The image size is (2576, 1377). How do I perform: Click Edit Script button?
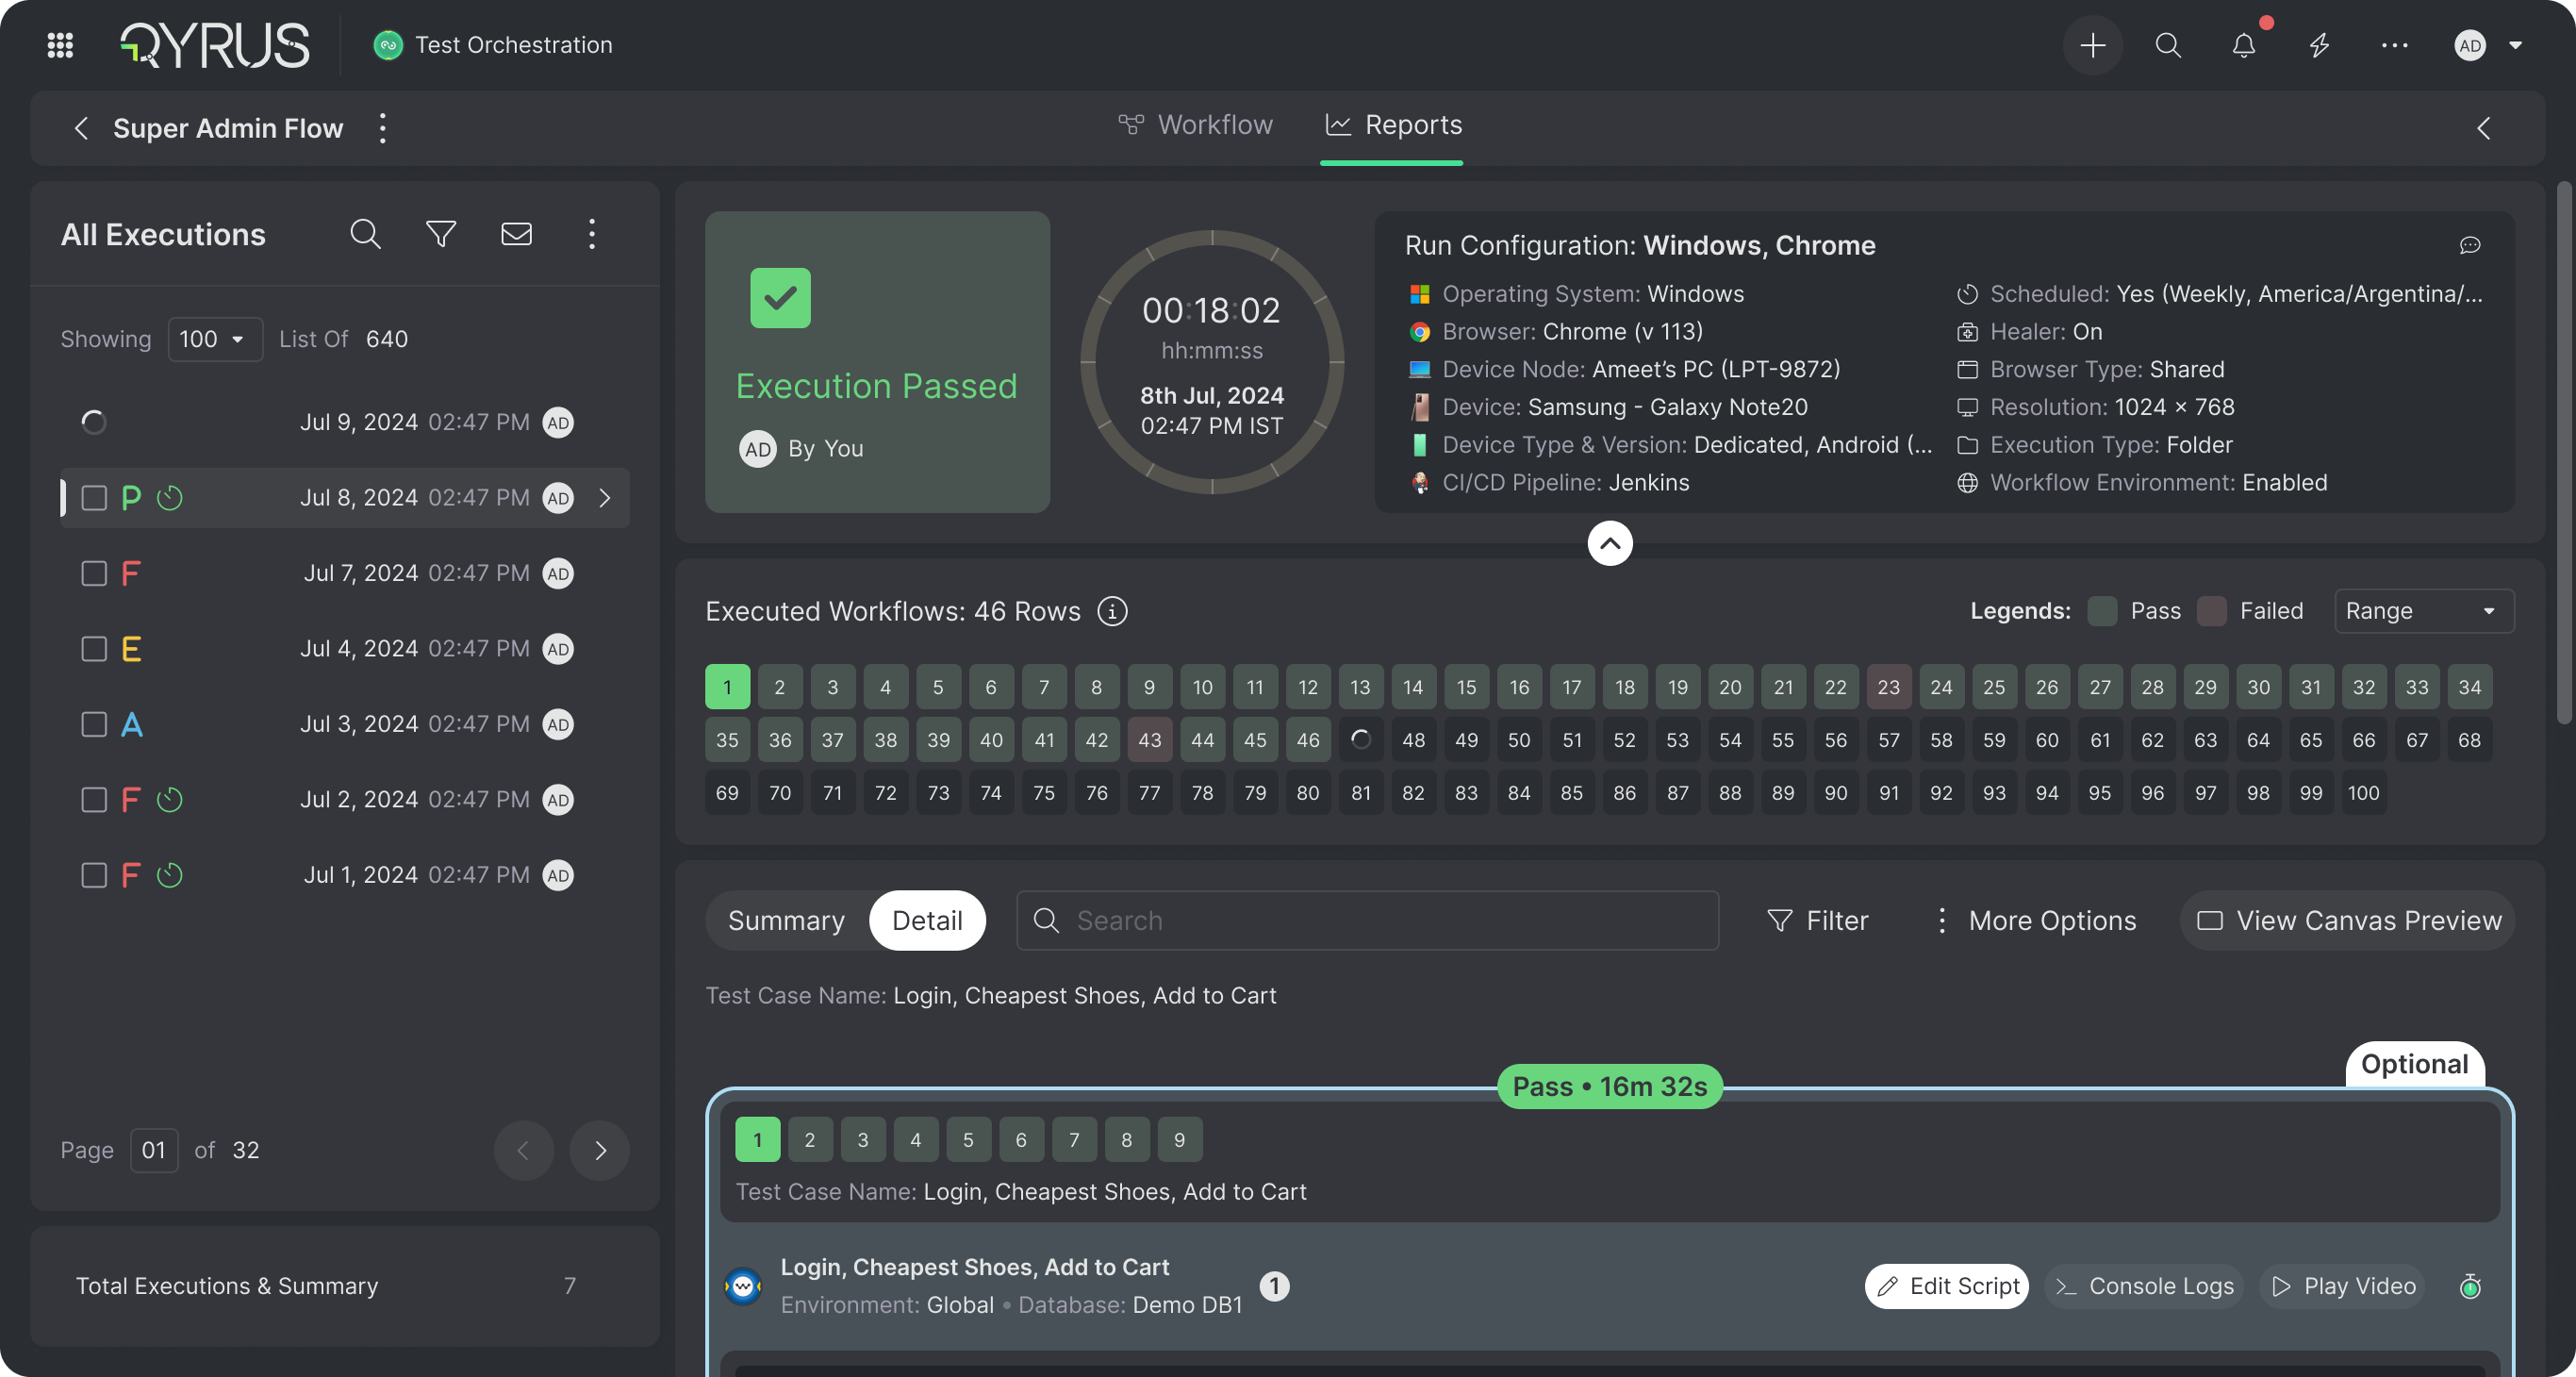coord(1947,1286)
